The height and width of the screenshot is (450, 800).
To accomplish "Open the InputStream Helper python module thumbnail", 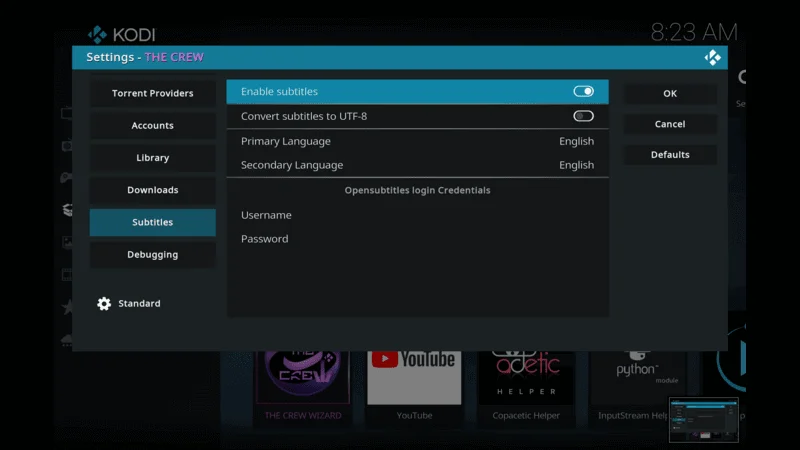I will pyautogui.click(x=637, y=378).
